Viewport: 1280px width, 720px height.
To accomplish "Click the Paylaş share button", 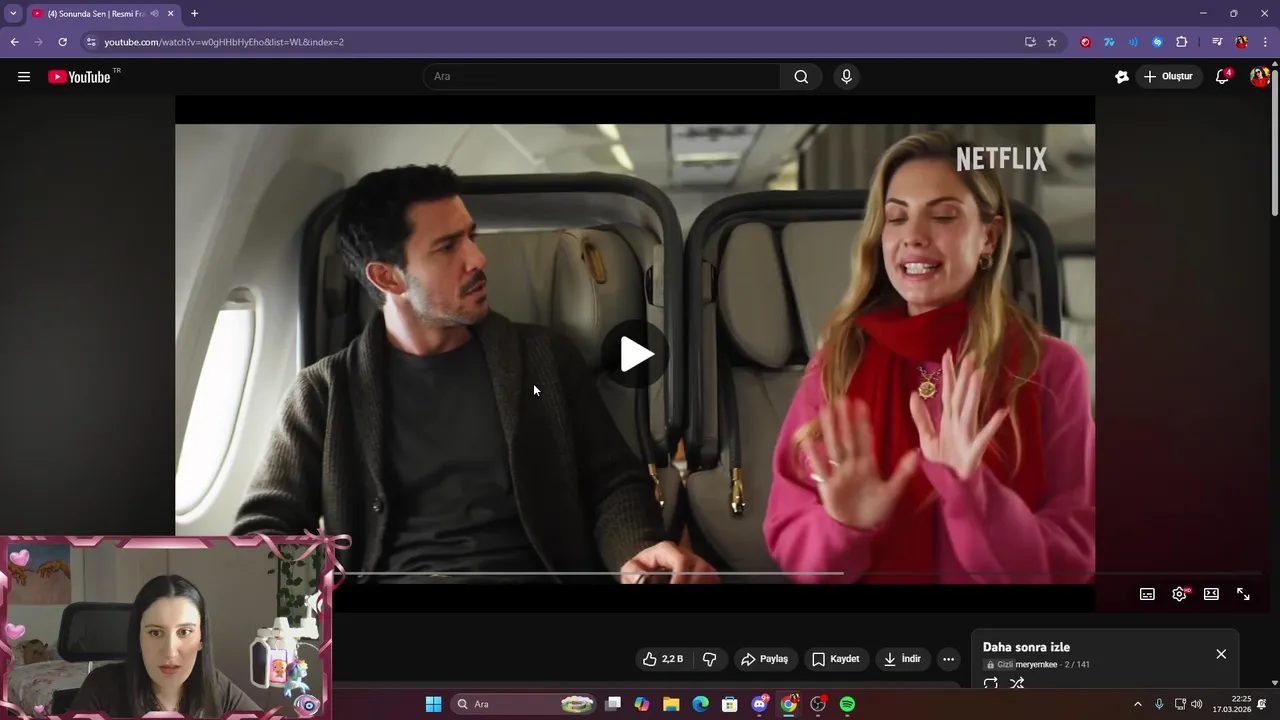I will (764, 659).
